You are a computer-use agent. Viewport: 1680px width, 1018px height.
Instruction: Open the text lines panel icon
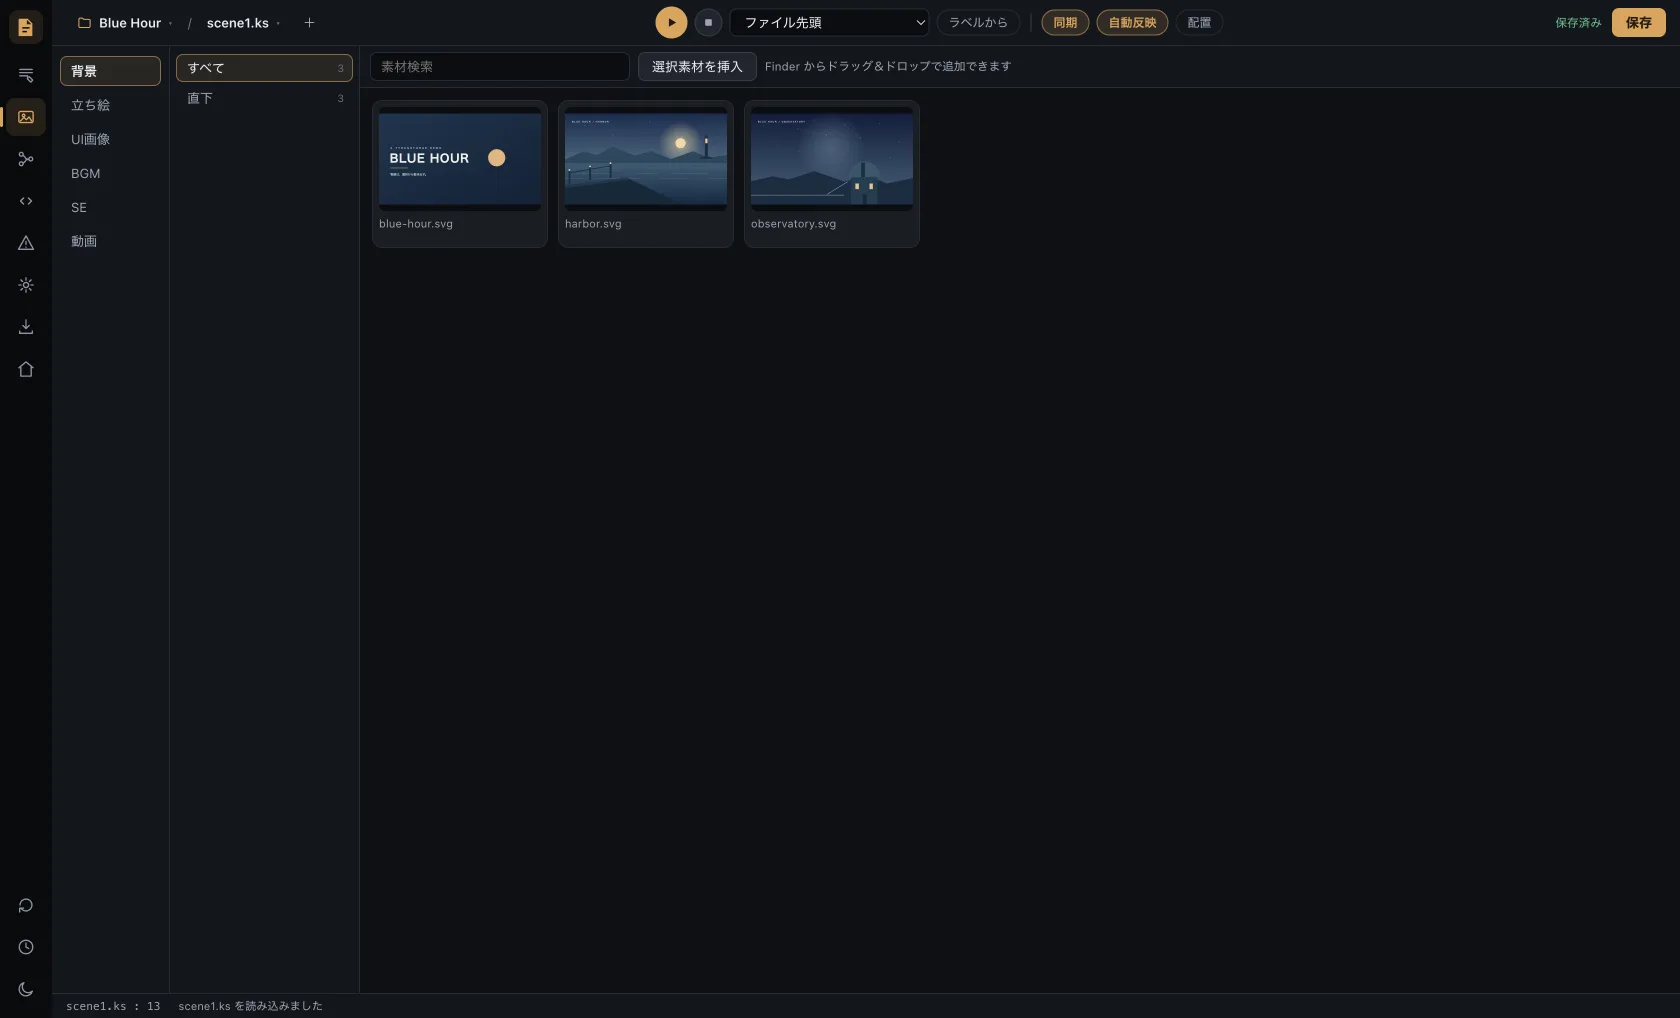(26, 75)
